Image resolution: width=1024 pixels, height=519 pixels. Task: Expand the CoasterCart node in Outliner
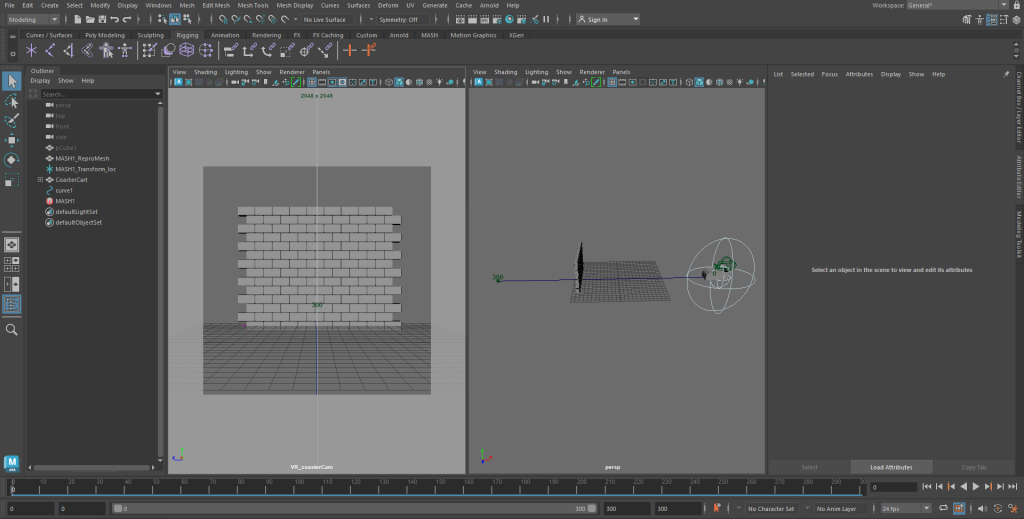coord(40,180)
